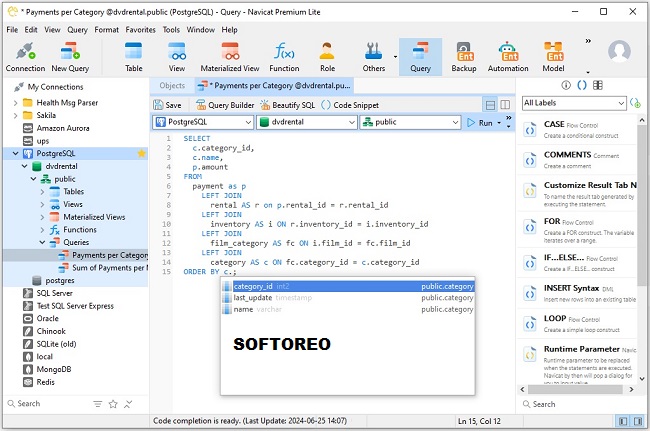Open the Model toolbar icon
The height and width of the screenshot is (431, 650).
pyautogui.click(x=553, y=57)
